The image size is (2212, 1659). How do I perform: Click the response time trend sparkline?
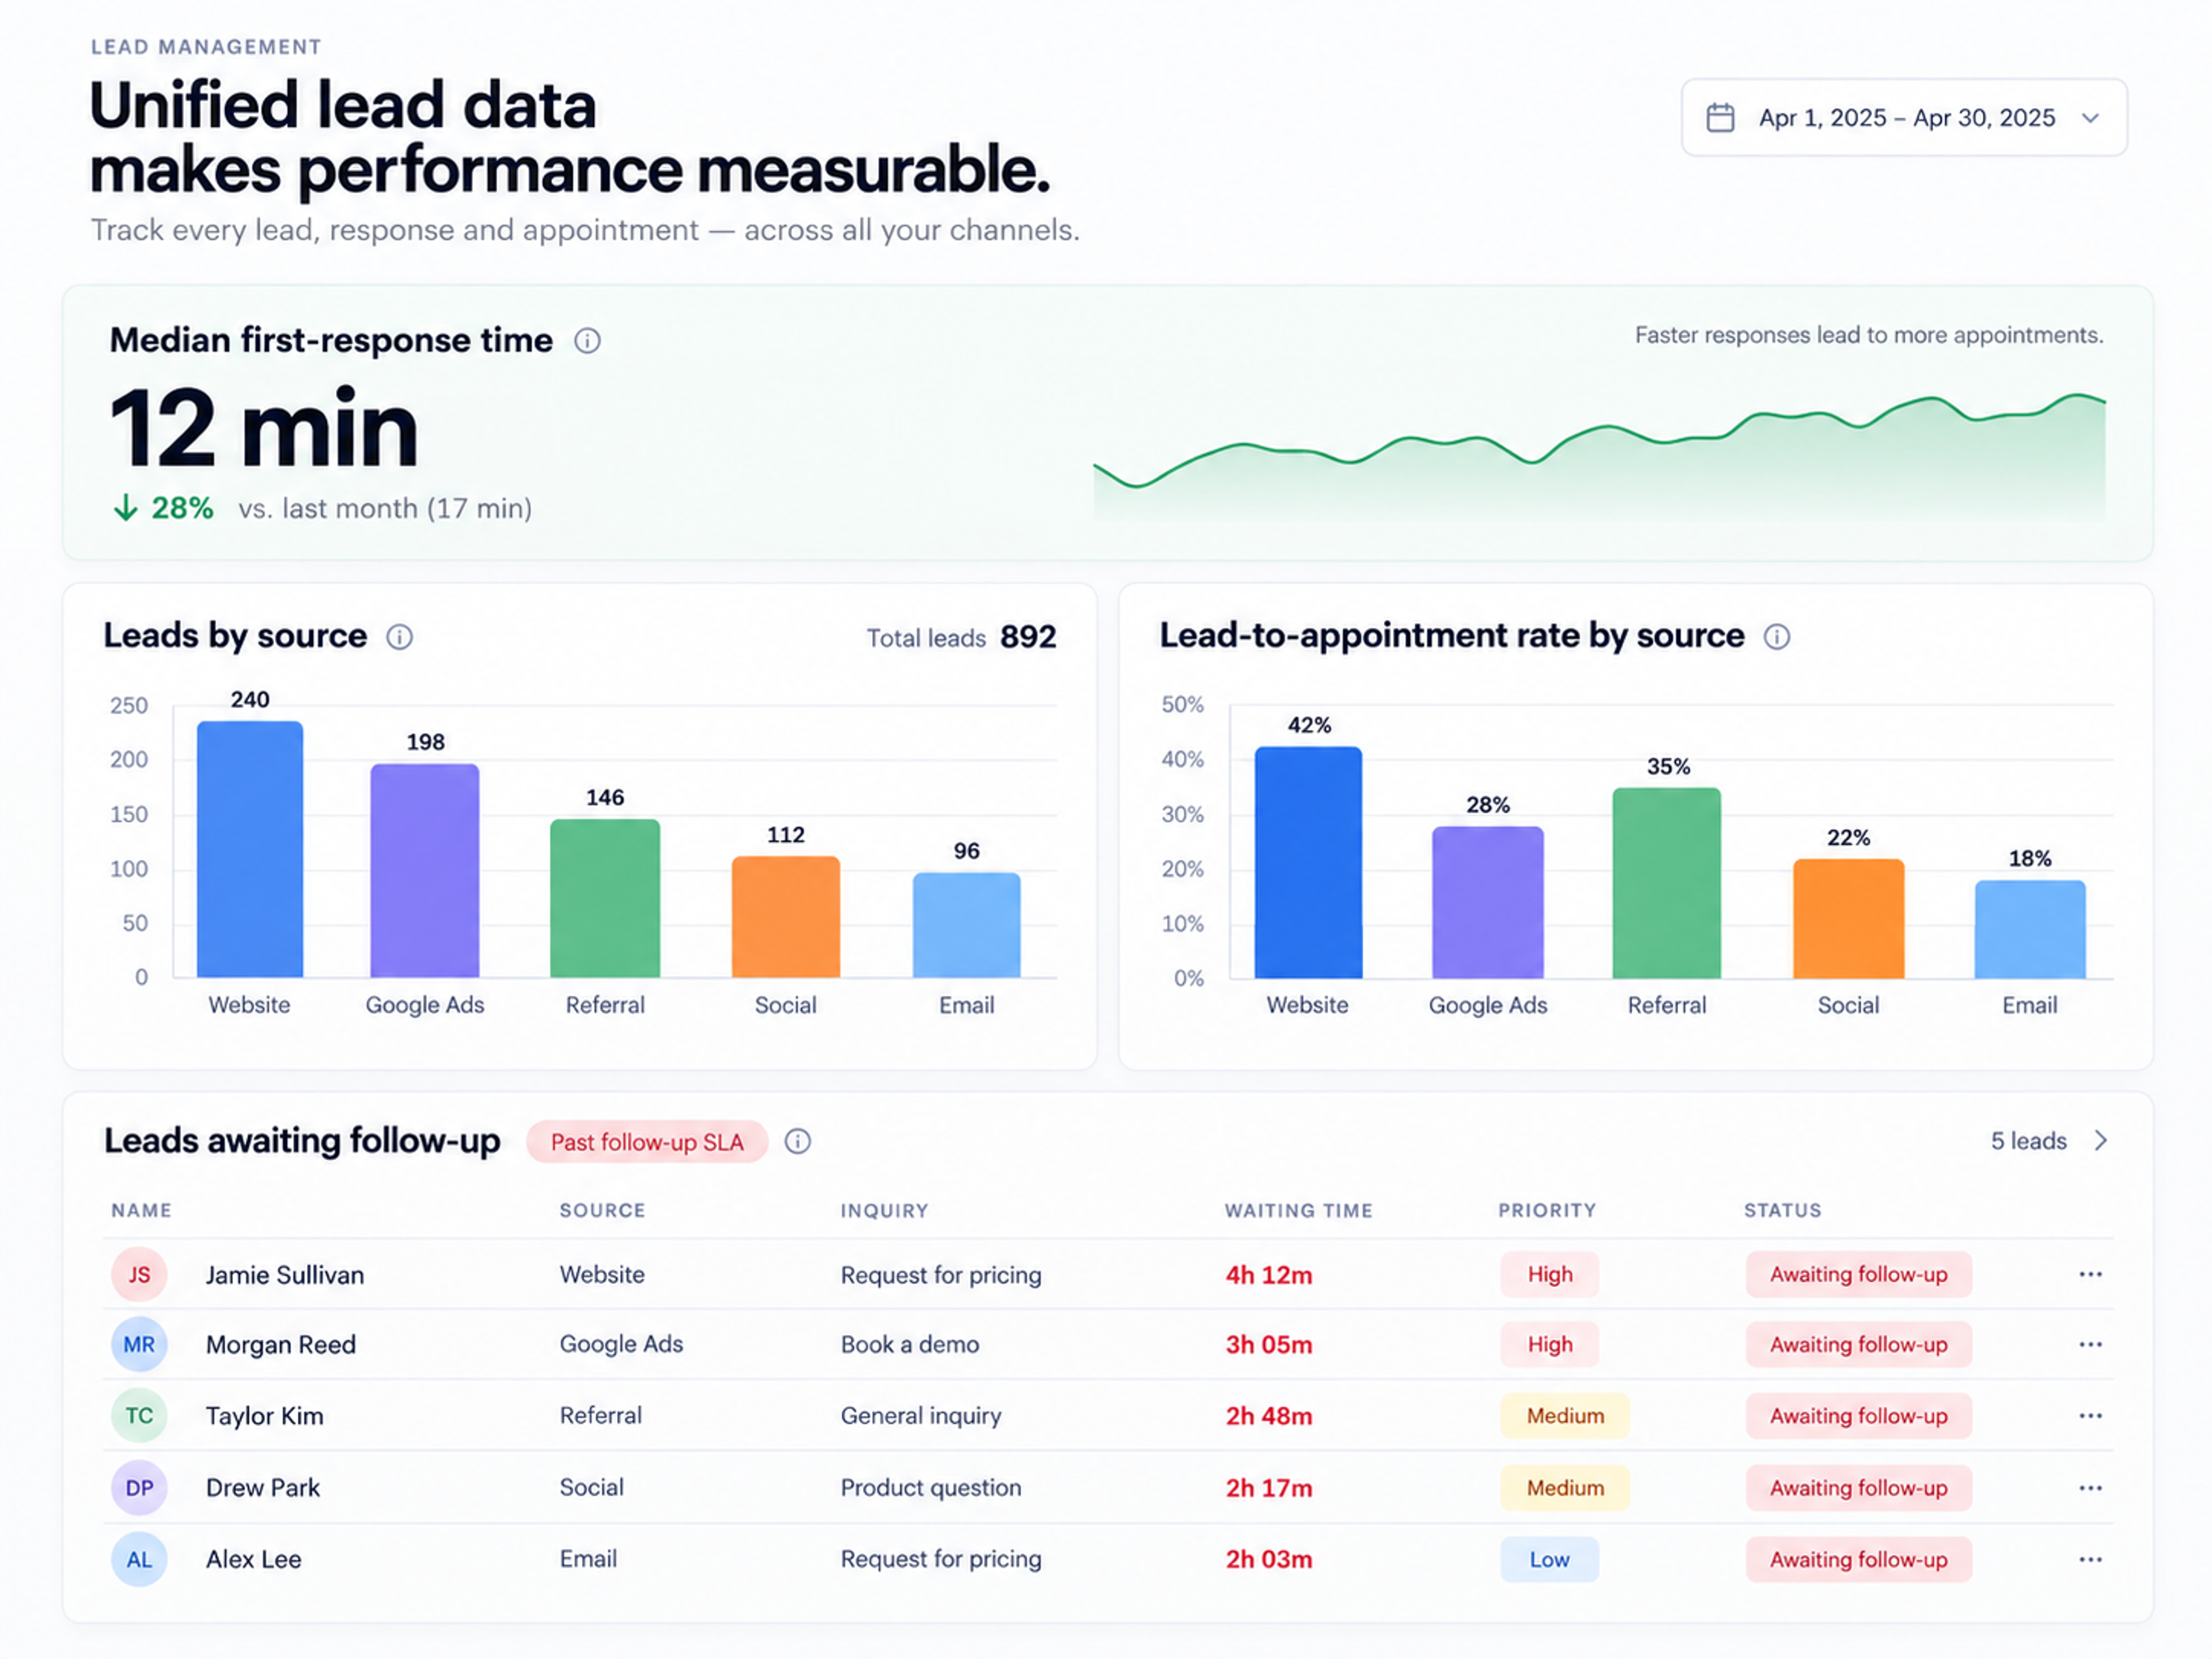[1599, 457]
